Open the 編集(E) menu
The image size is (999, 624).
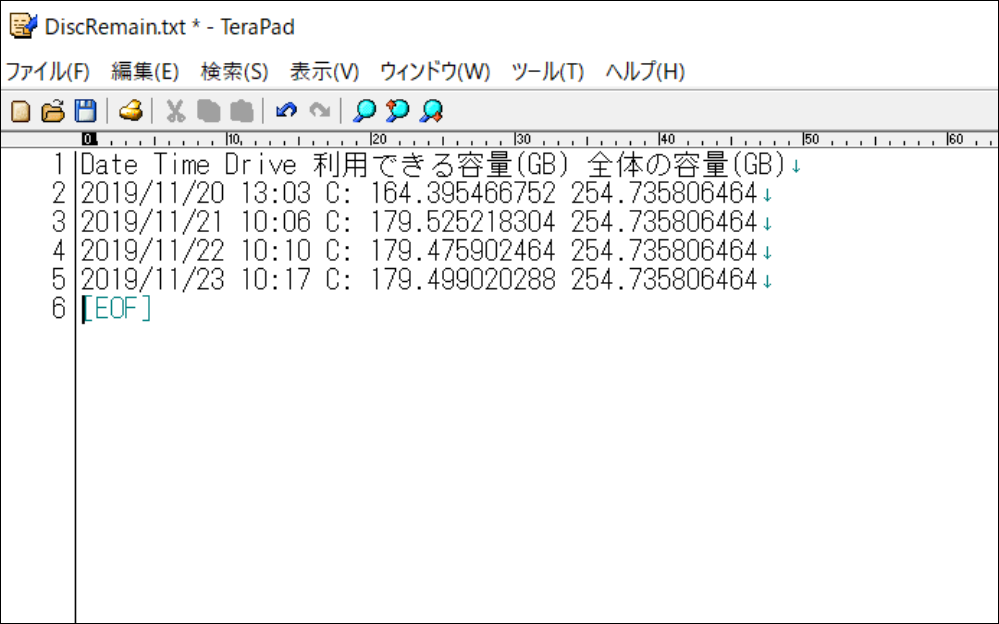(x=145, y=71)
